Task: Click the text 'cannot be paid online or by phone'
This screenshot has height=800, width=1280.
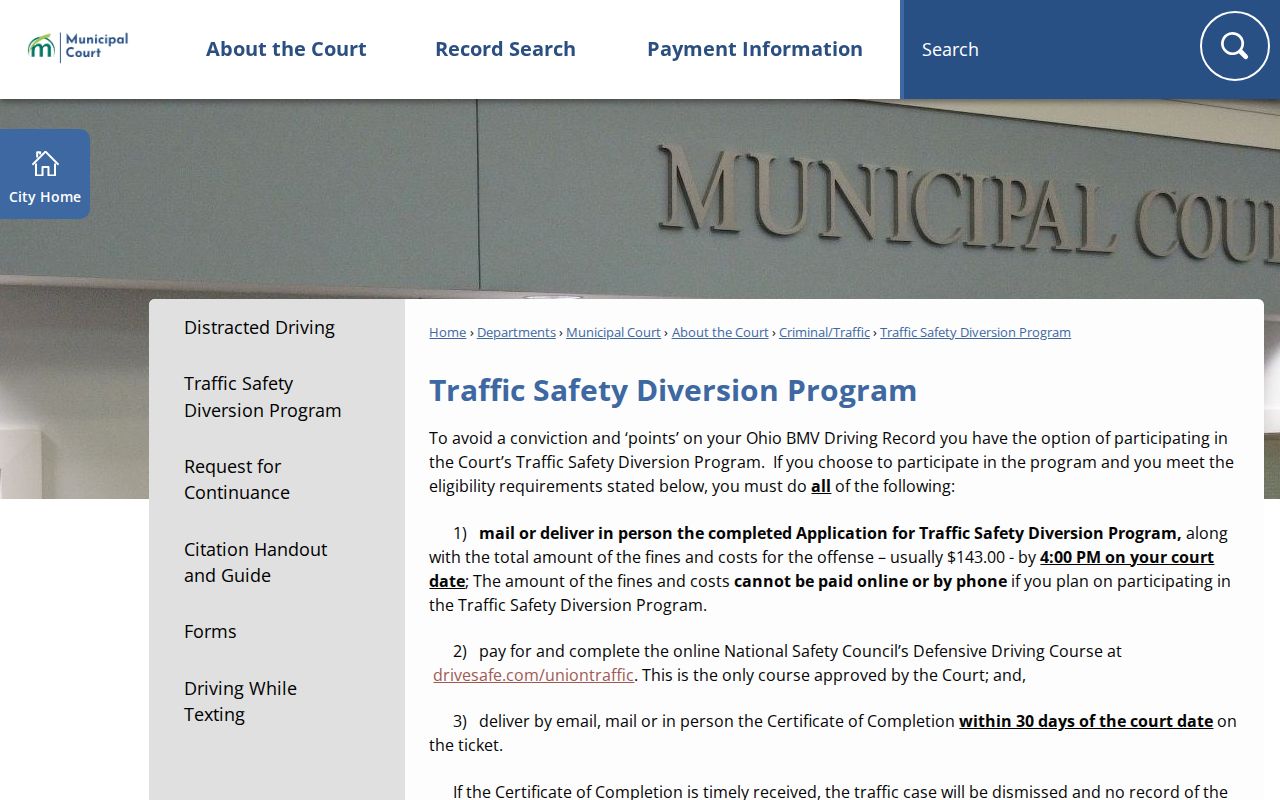Action: 870,581
